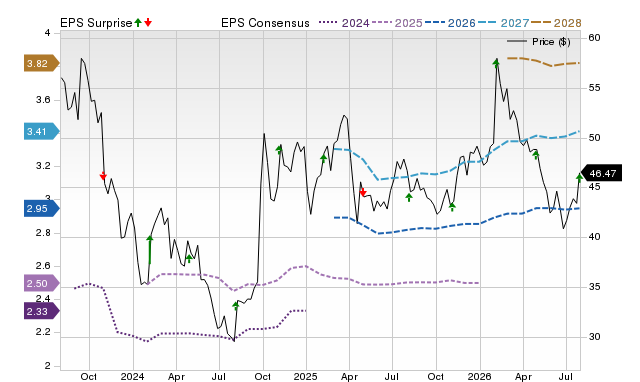Screen dimensions: 640x382
Task: Click the green surprise marker in August 2025
Action: pyautogui.click(x=409, y=198)
